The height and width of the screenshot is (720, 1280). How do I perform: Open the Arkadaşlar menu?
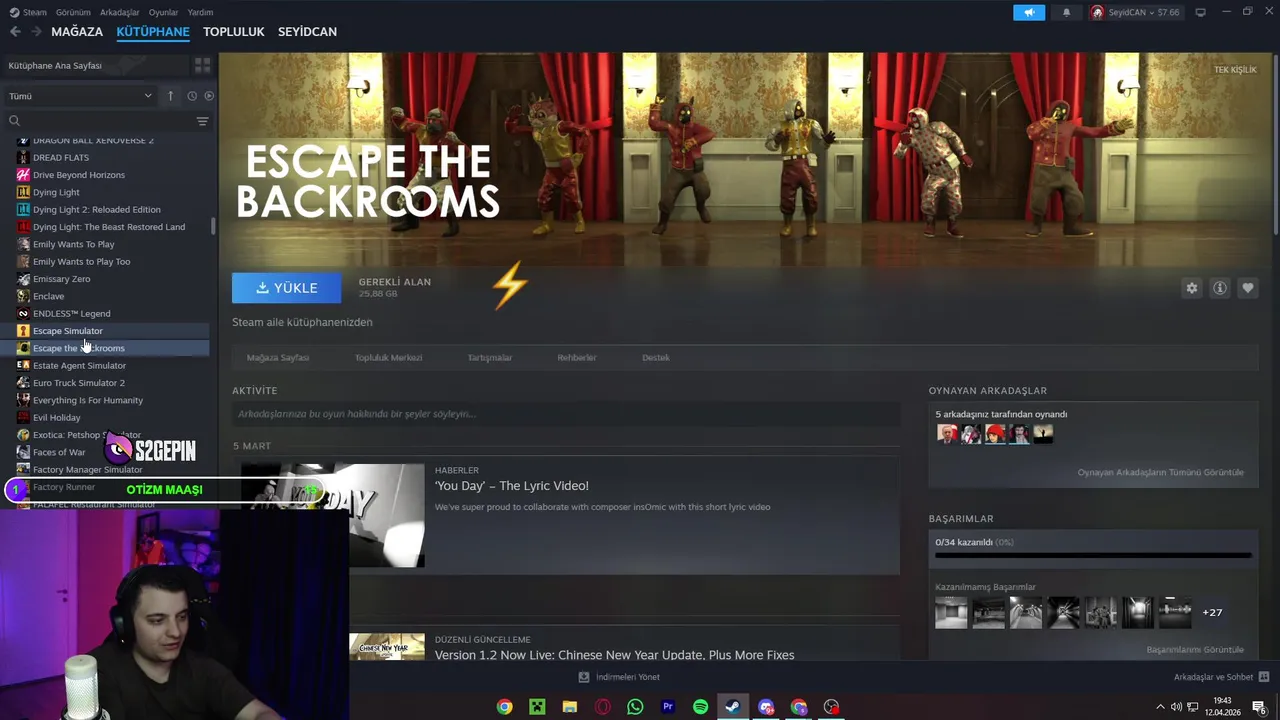pos(120,12)
